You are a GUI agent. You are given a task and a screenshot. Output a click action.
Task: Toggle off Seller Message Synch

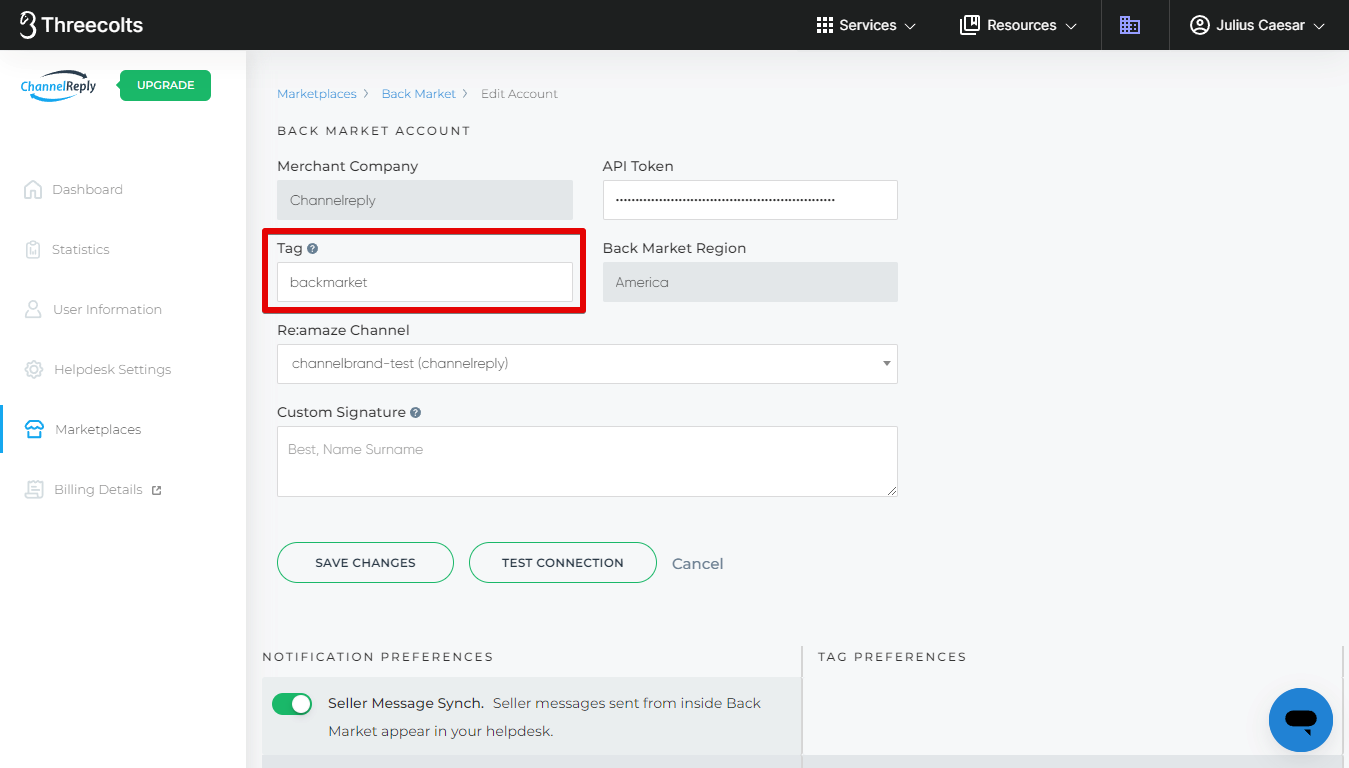coord(292,704)
